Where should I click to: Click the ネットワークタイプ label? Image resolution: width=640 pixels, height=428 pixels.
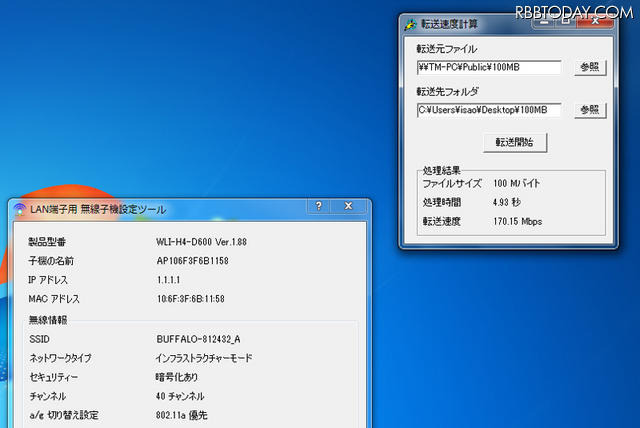pos(60,358)
